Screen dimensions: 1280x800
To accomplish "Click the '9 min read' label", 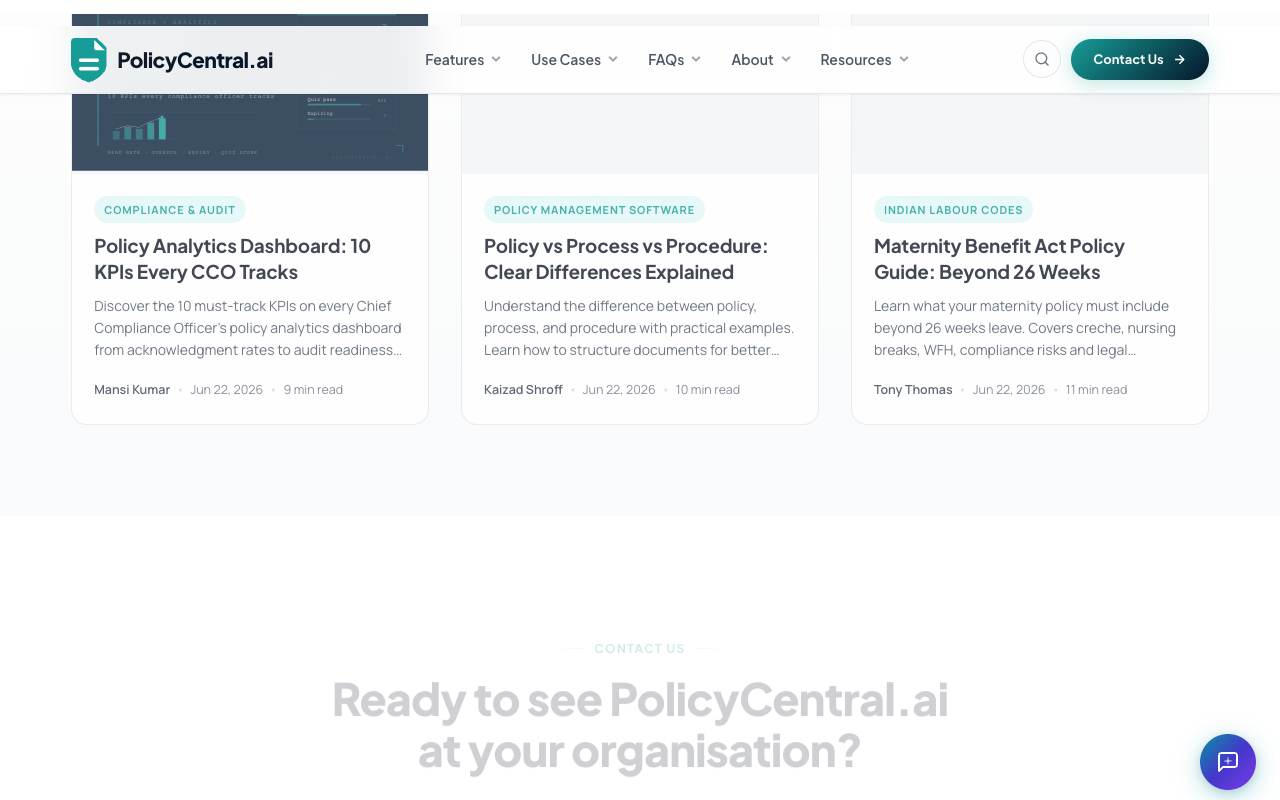I will [x=313, y=390].
